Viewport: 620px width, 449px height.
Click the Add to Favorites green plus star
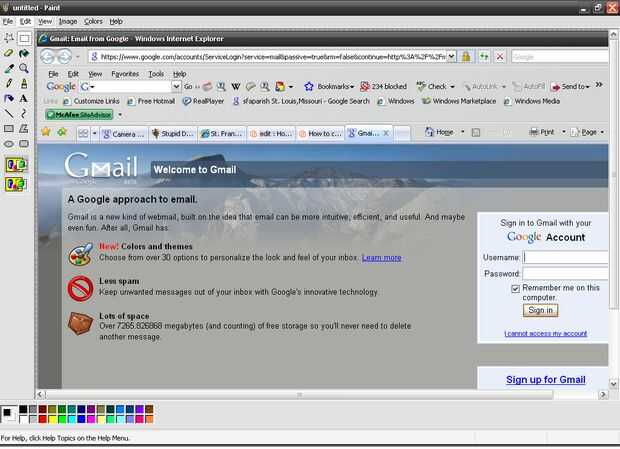(x=62, y=132)
